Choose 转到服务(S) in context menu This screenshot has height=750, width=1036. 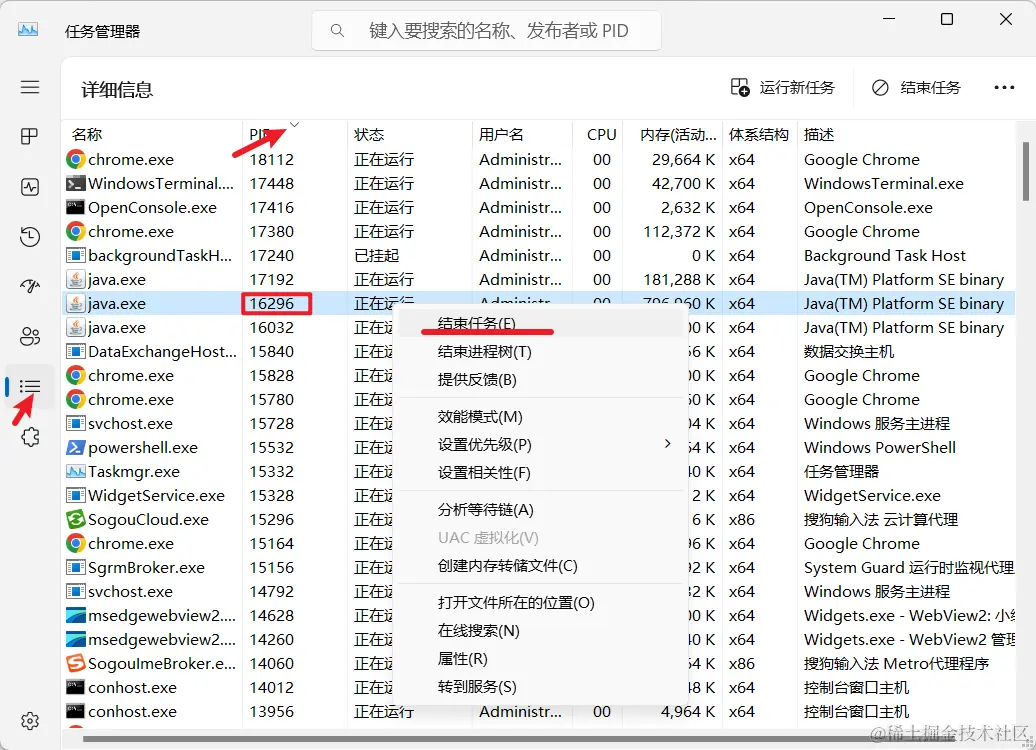tap(538, 687)
